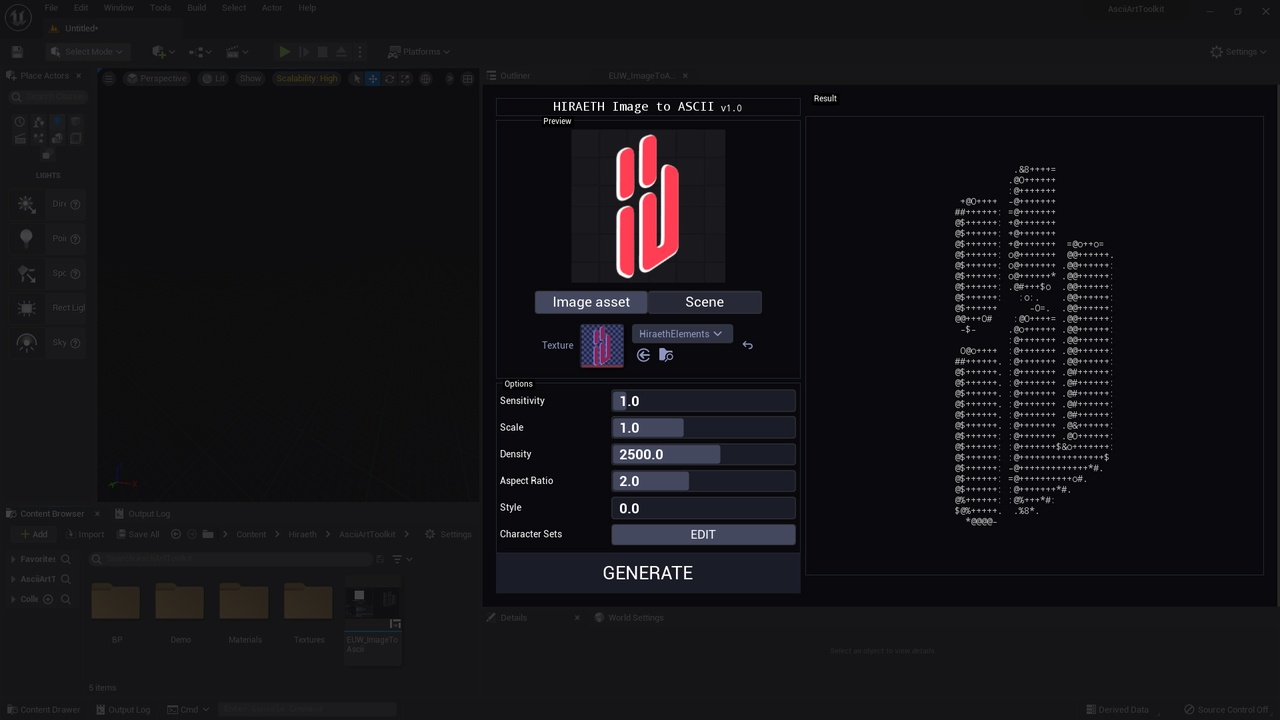Click the Style value field
Image resolution: width=1280 pixels, height=720 pixels.
[703, 508]
